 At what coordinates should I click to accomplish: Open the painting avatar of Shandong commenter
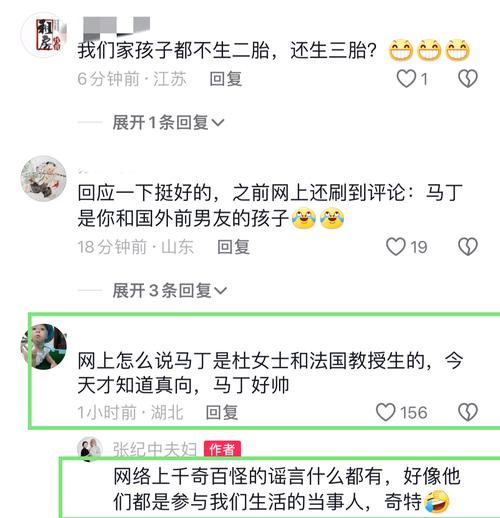(44, 179)
